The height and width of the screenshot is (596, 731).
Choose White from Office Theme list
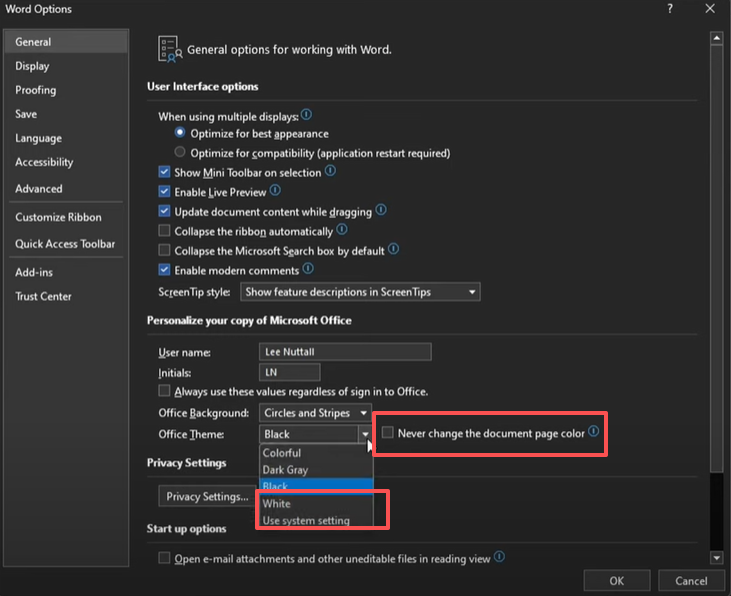pyautogui.click(x=277, y=504)
